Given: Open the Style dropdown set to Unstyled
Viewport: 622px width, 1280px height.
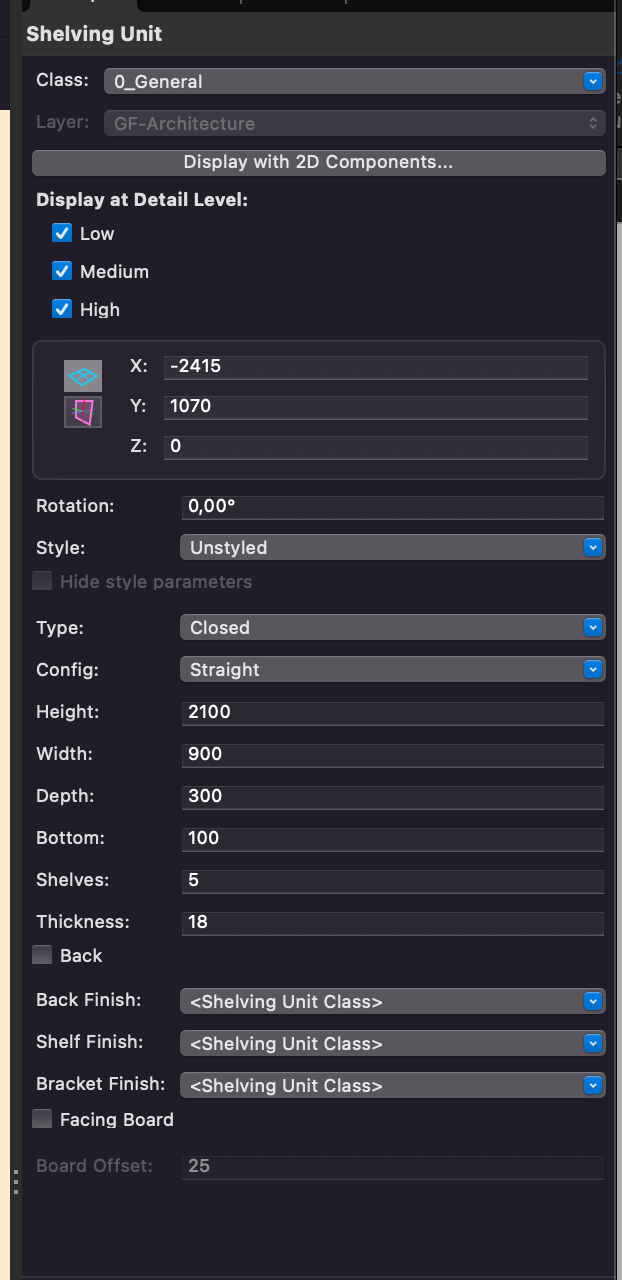Looking at the screenshot, I should (x=392, y=548).
